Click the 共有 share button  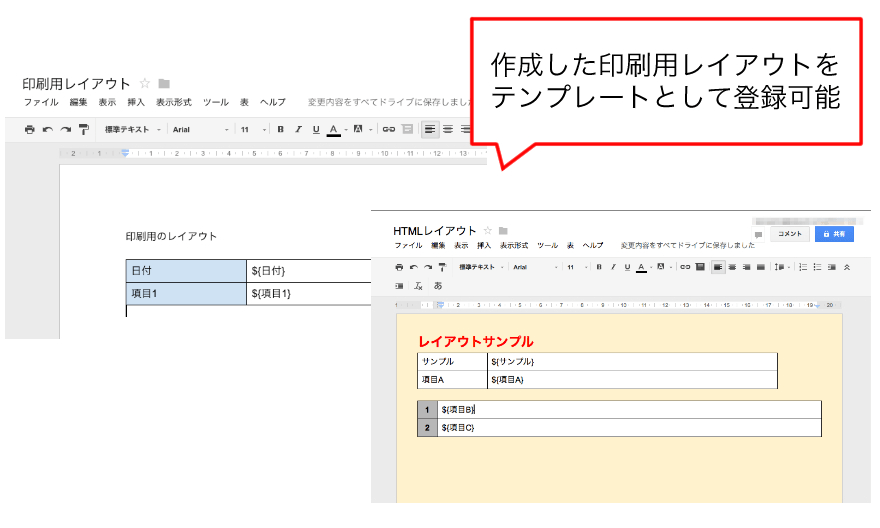pyautogui.click(x=834, y=234)
